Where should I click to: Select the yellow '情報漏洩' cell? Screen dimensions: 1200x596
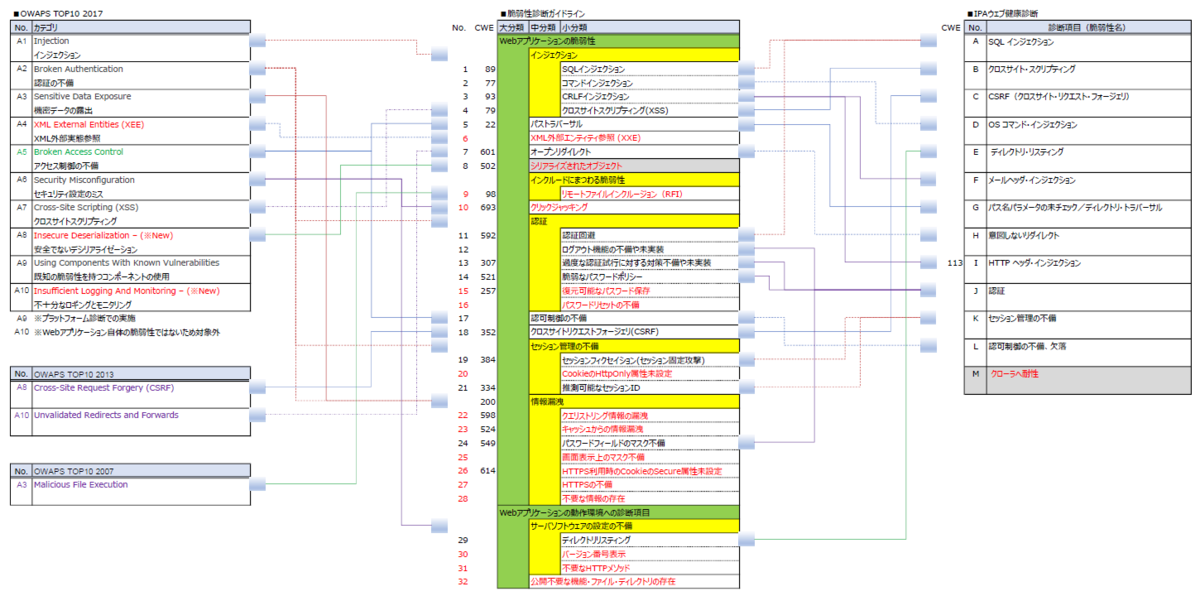click(633, 401)
